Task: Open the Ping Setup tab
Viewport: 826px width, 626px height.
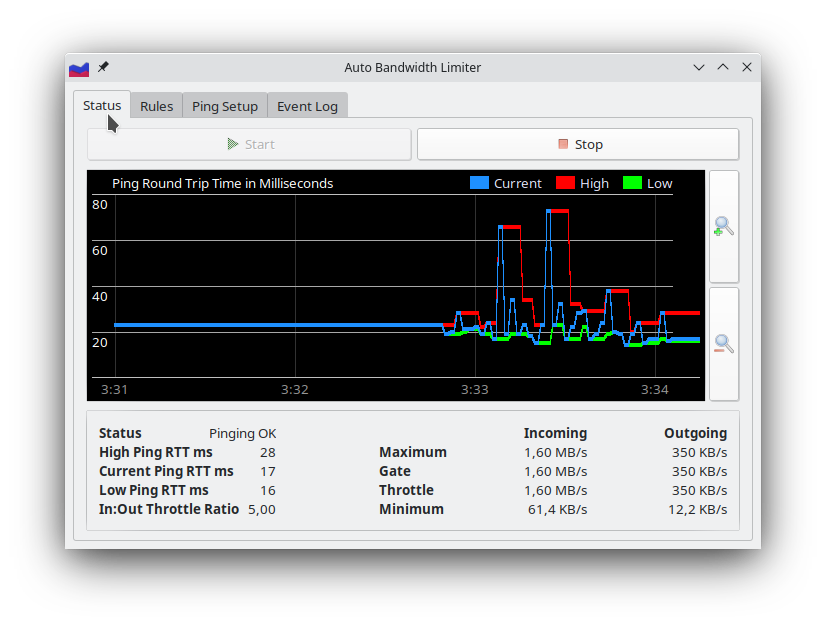Action: (x=224, y=105)
